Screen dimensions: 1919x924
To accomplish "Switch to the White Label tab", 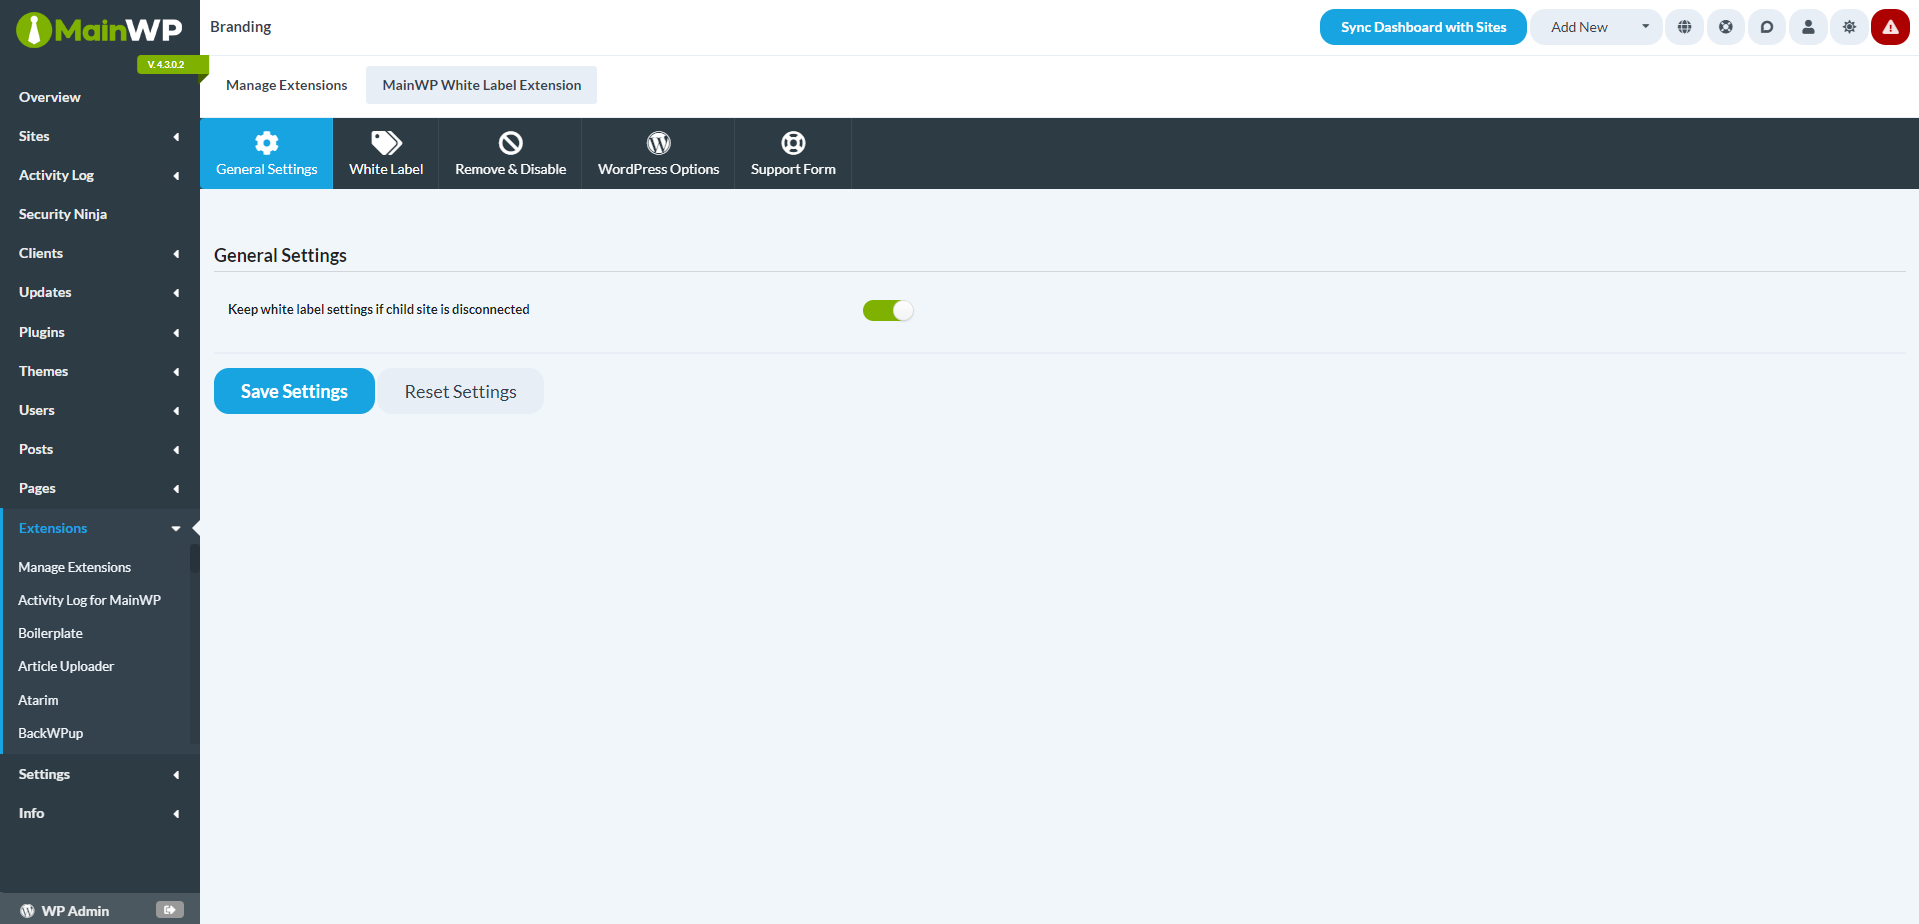I will coord(386,154).
